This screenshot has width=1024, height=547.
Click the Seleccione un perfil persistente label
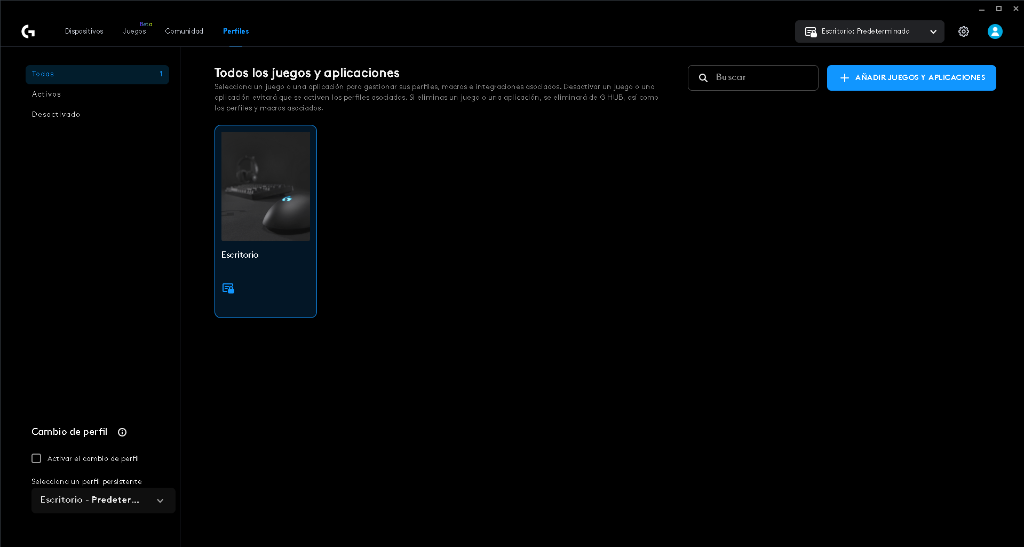(86, 482)
